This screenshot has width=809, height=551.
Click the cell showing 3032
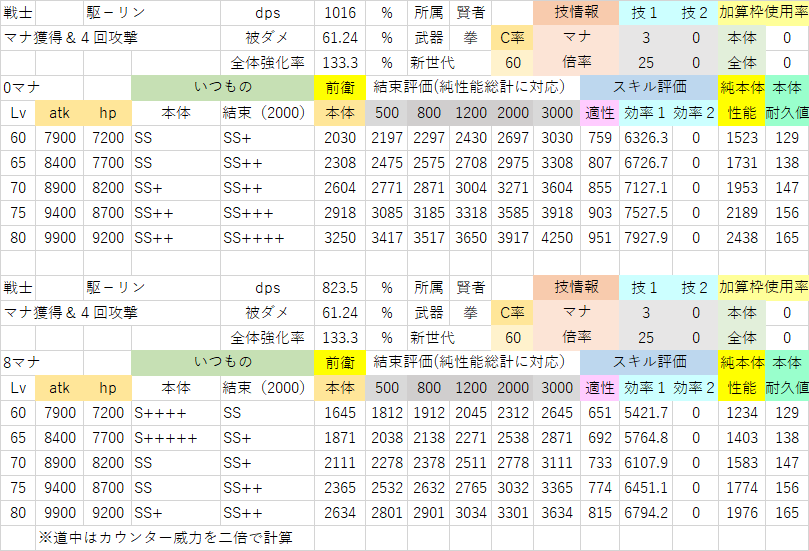pyautogui.click(x=513, y=488)
